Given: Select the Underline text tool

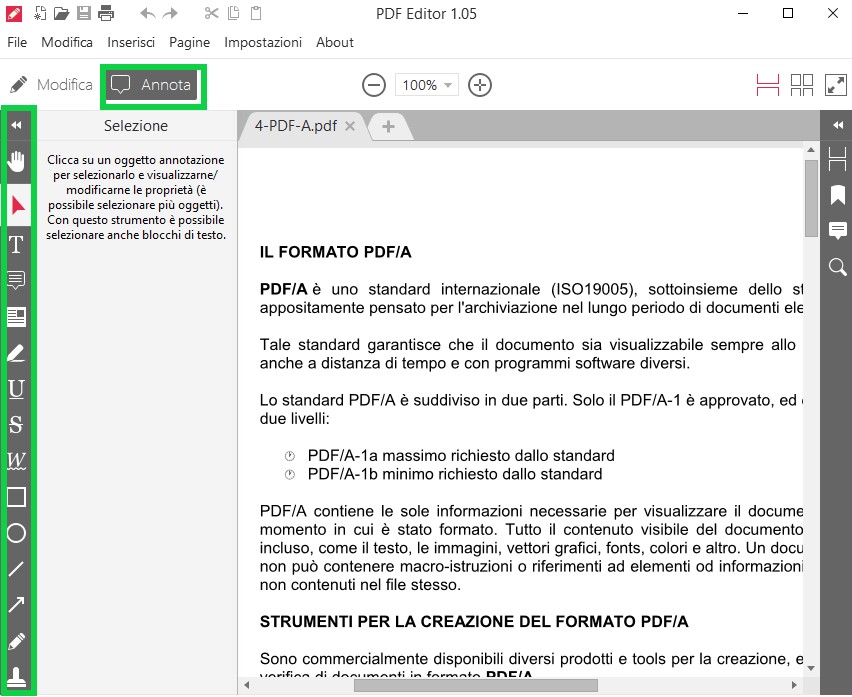Looking at the screenshot, I should (16, 389).
